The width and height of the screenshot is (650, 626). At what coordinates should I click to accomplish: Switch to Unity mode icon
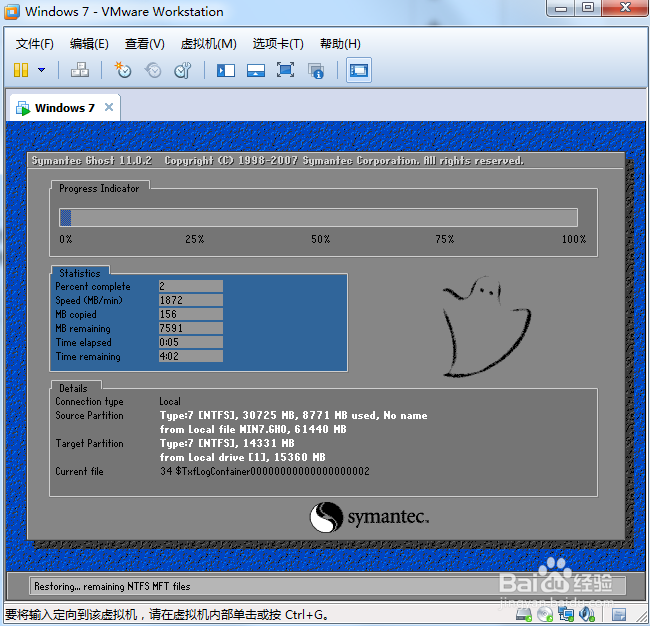click(x=316, y=70)
